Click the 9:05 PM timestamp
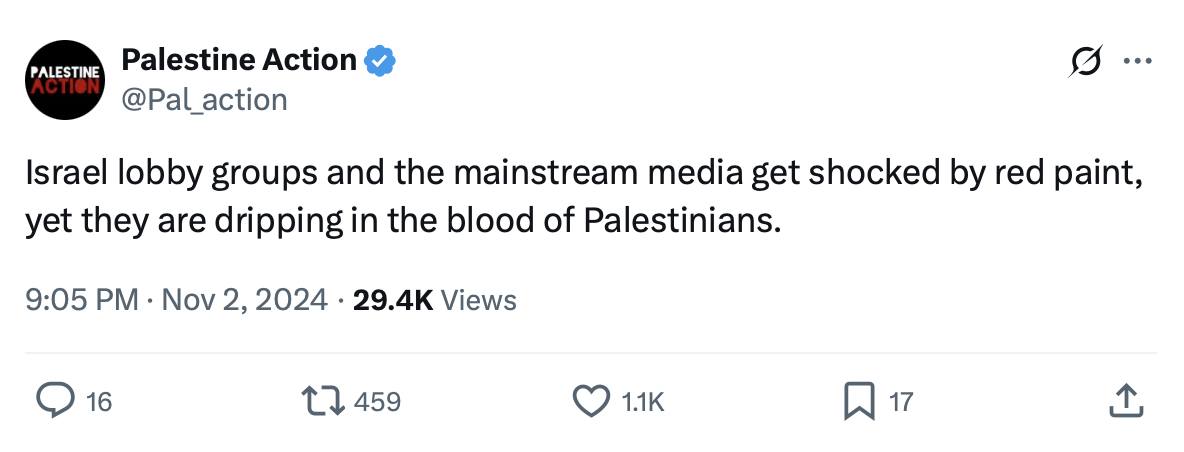Image resolution: width=1184 pixels, height=452 pixels. [x=82, y=299]
